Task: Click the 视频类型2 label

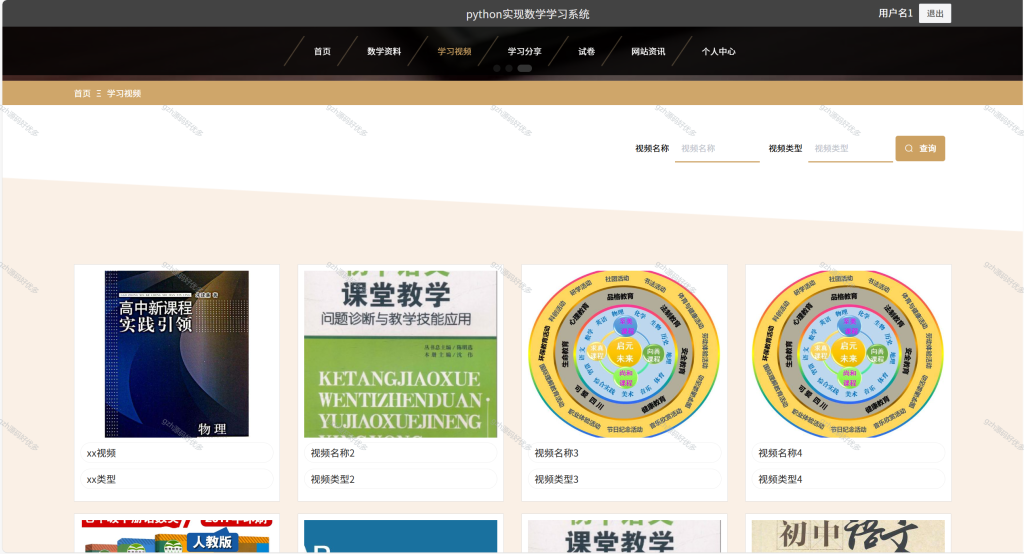Action: click(332, 479)
